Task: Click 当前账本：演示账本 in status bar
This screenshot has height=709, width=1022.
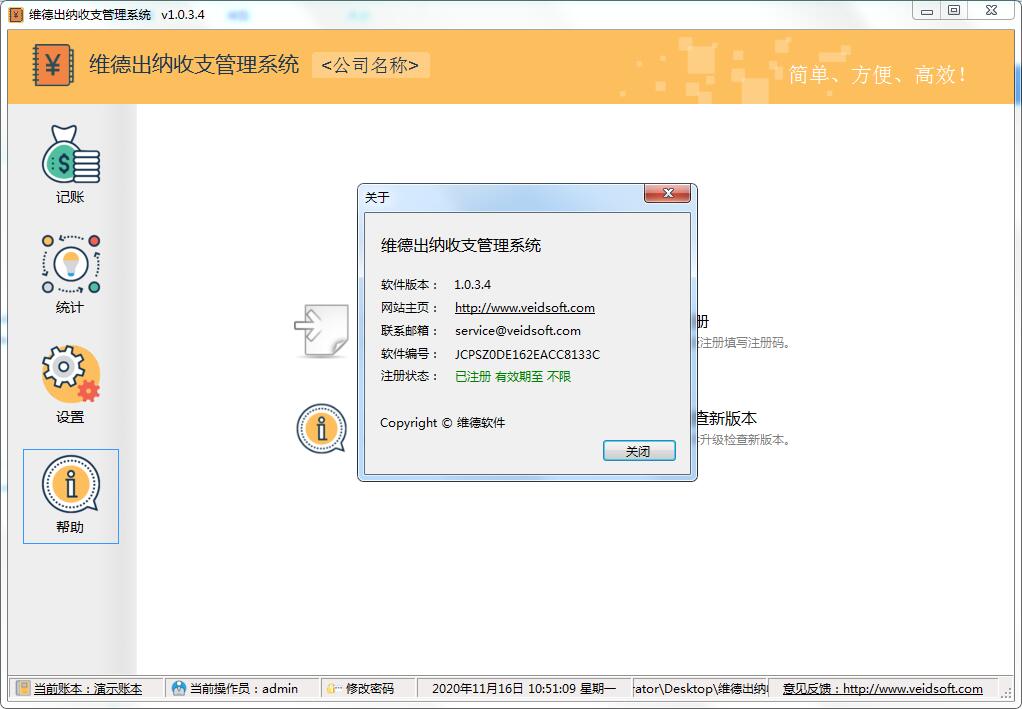Action: click(x=88, y=688)
